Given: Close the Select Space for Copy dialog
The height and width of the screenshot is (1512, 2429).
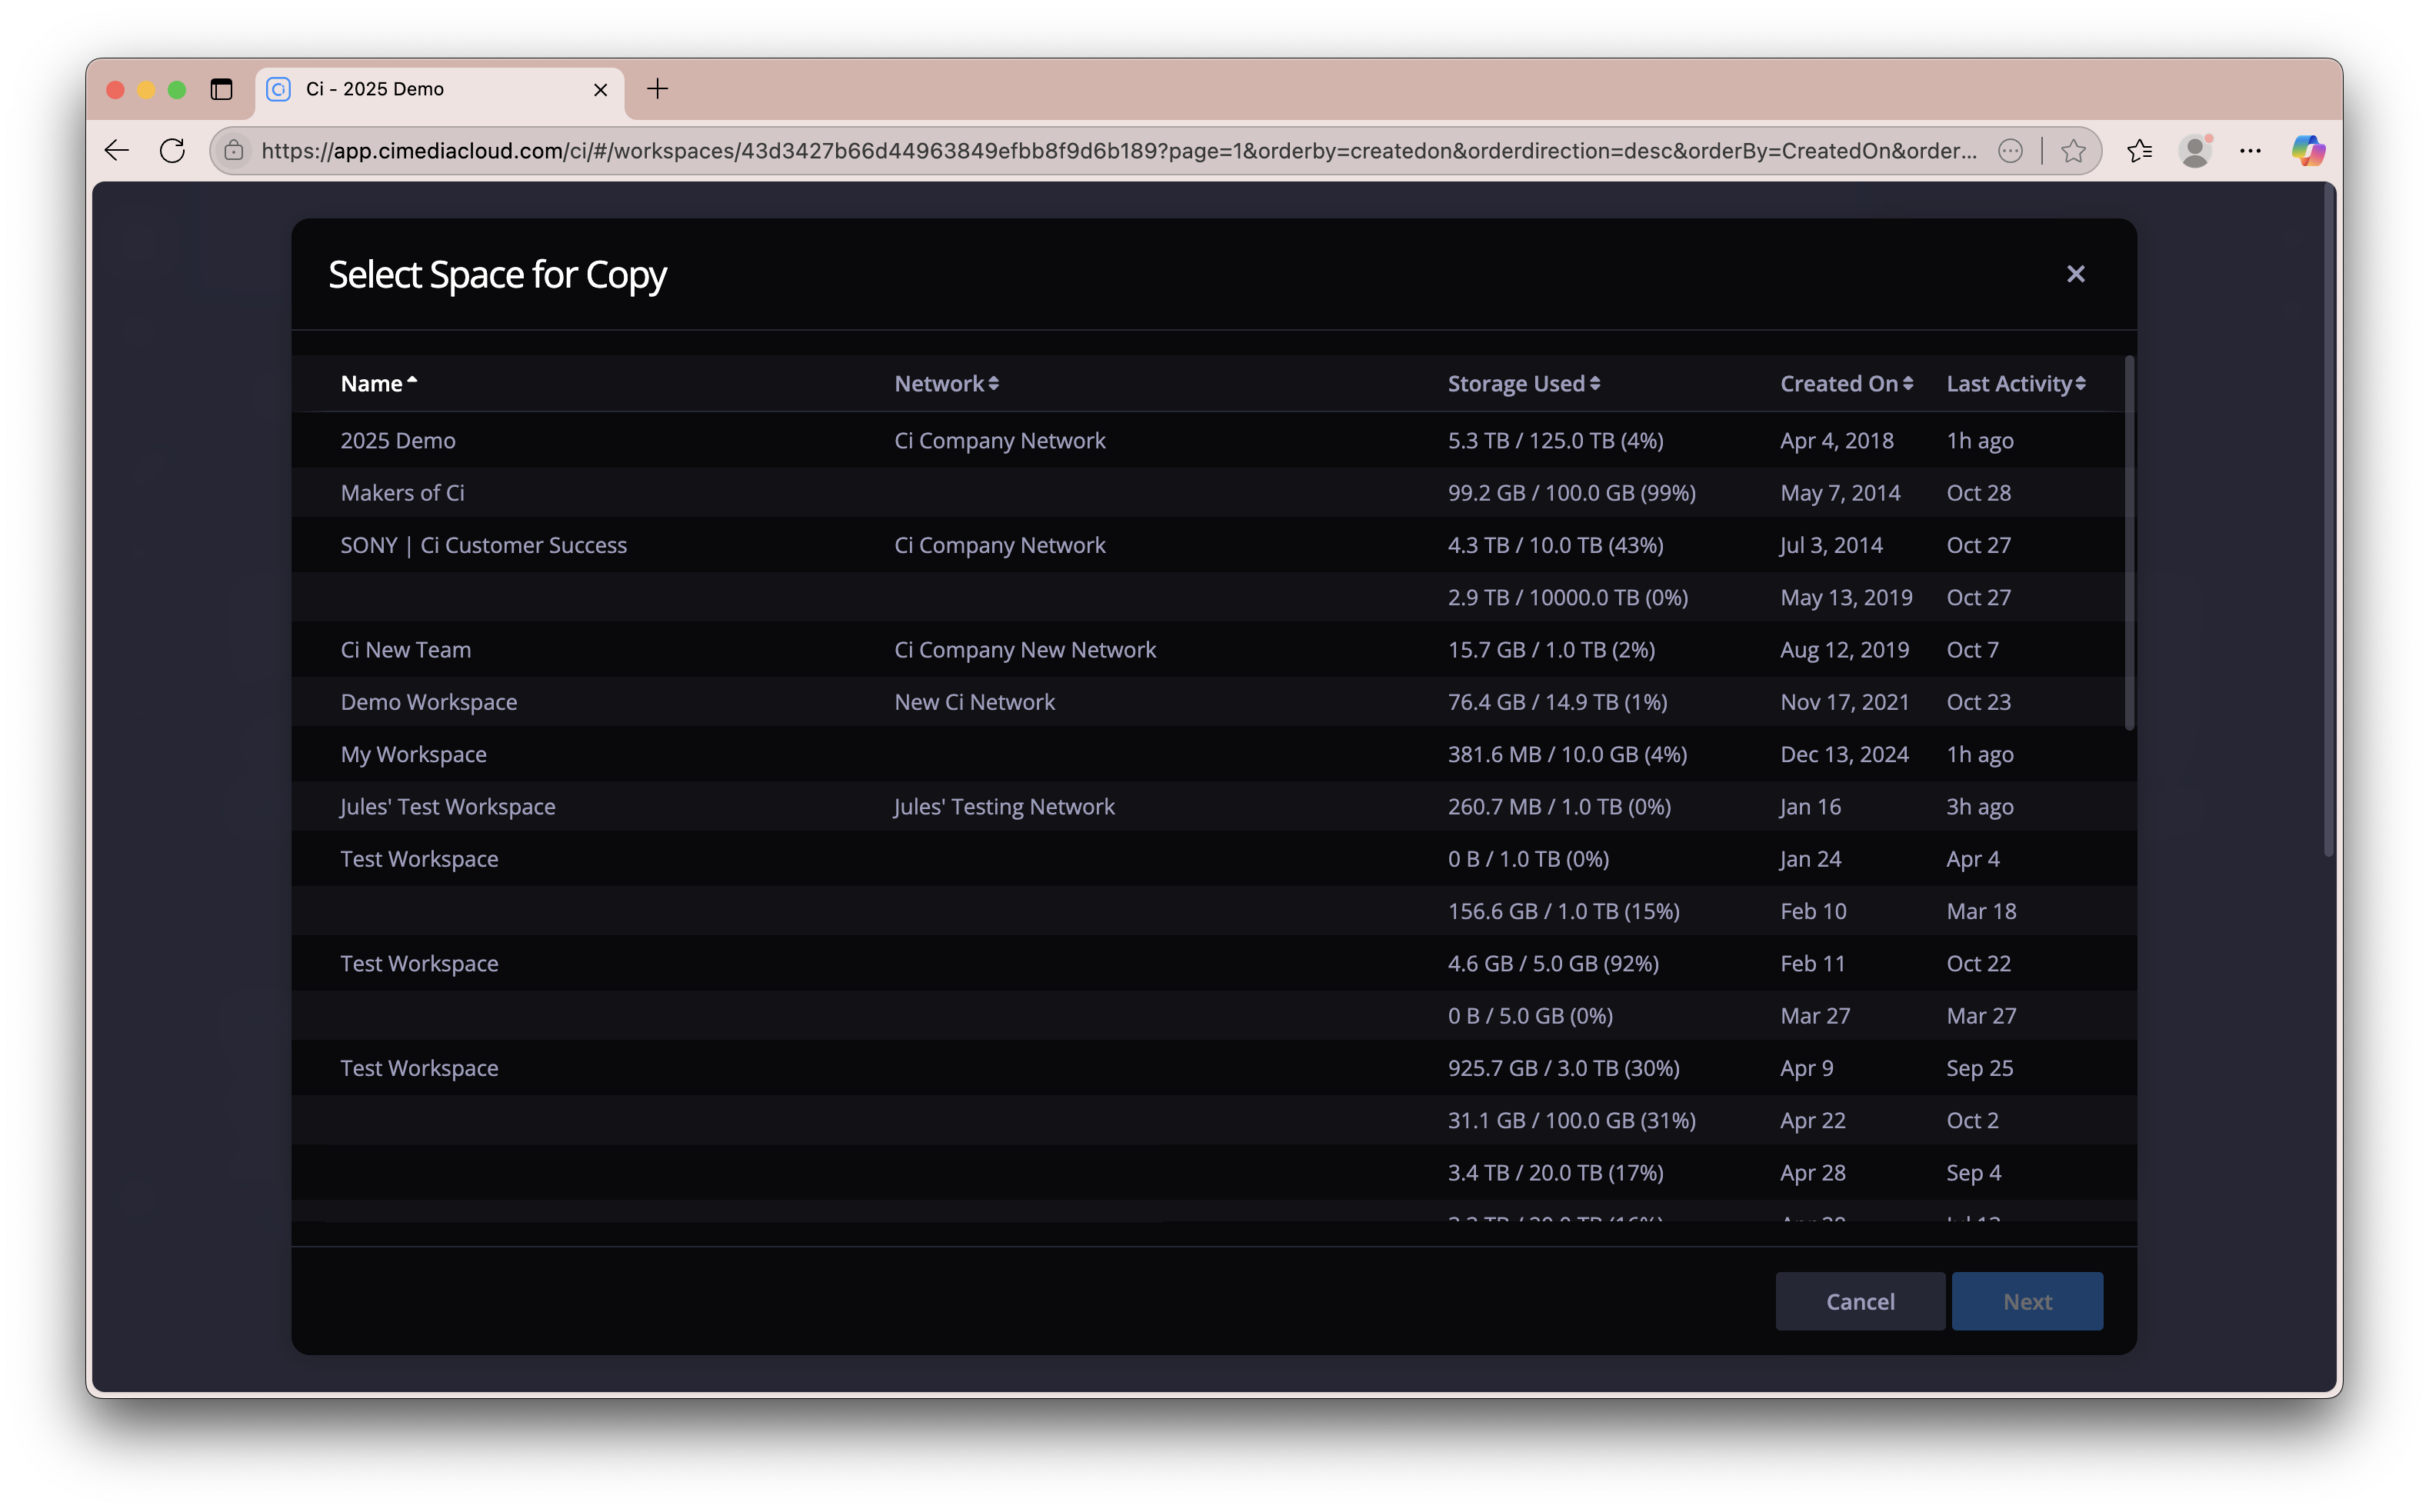Looking at the screenshot, I should [x=2075, y=274].
